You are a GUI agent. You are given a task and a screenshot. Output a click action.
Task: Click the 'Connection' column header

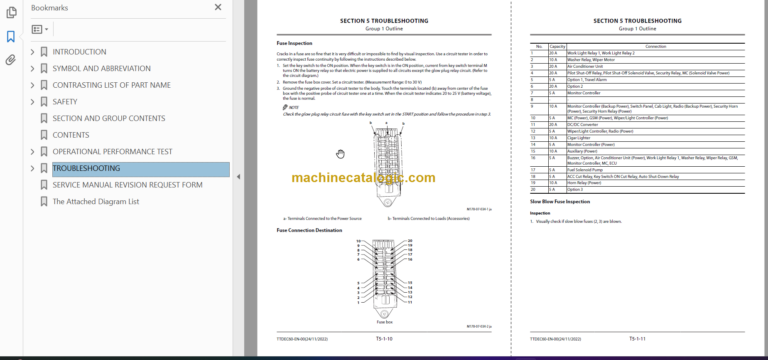(x=655, y=47)
